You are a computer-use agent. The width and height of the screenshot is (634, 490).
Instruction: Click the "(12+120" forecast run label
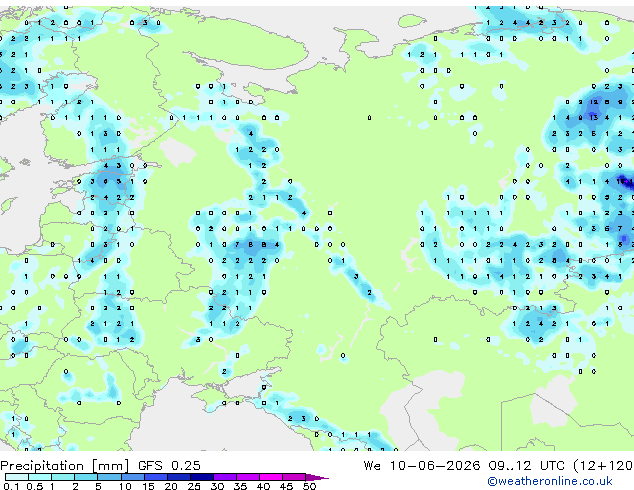point(603,465)
